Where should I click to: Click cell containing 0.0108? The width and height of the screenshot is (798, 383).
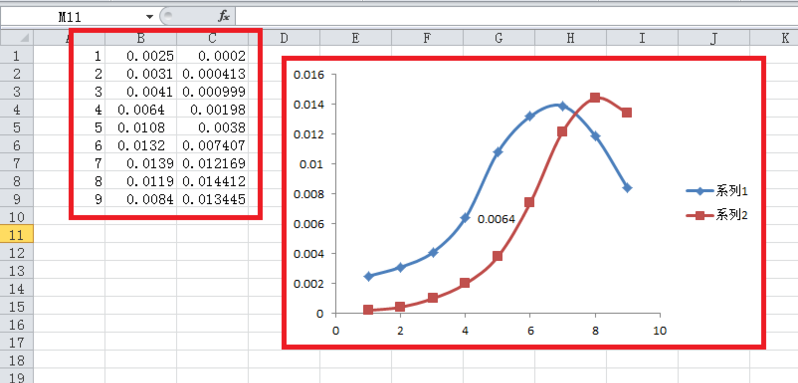point(141,127)
